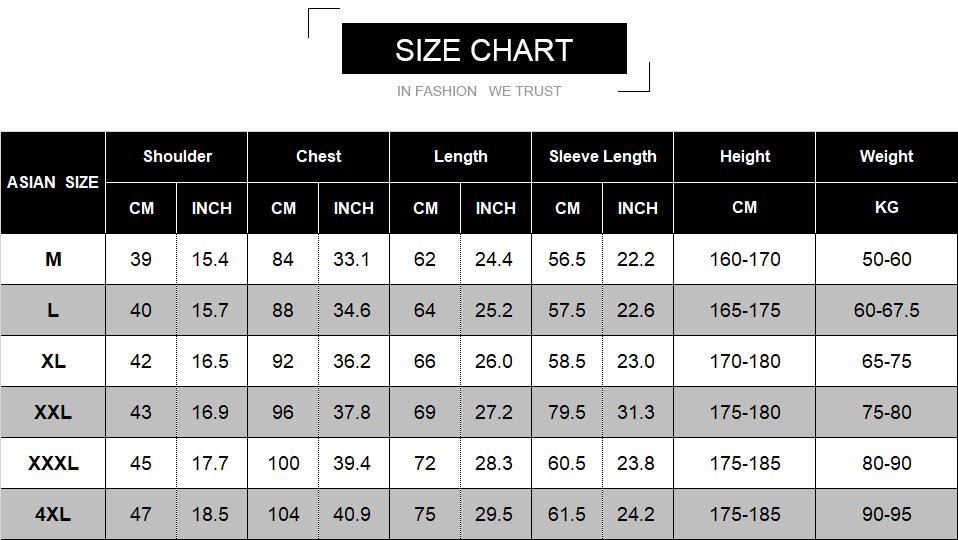Viewport: 958px width, 540px height.
Task: Select the 60-67.5 weight cell
Action: (887, 310)
